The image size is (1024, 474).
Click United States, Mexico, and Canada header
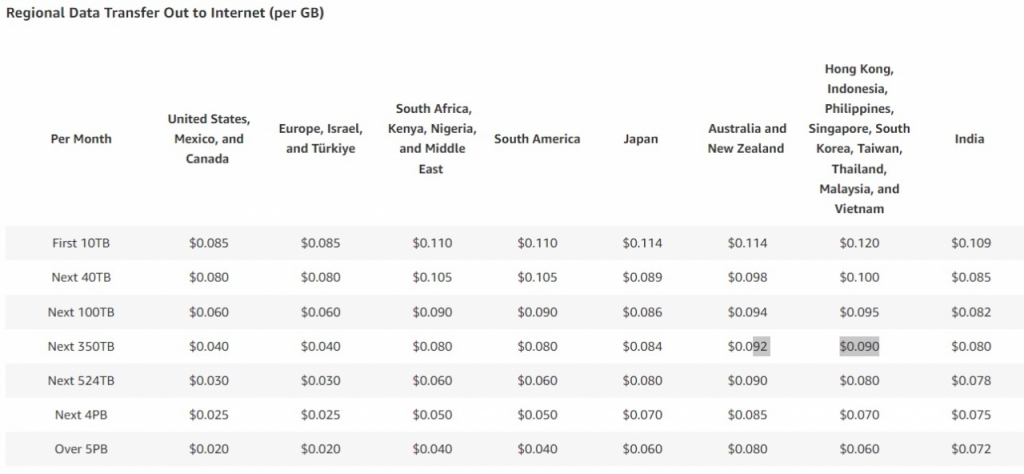click(208, 139)
